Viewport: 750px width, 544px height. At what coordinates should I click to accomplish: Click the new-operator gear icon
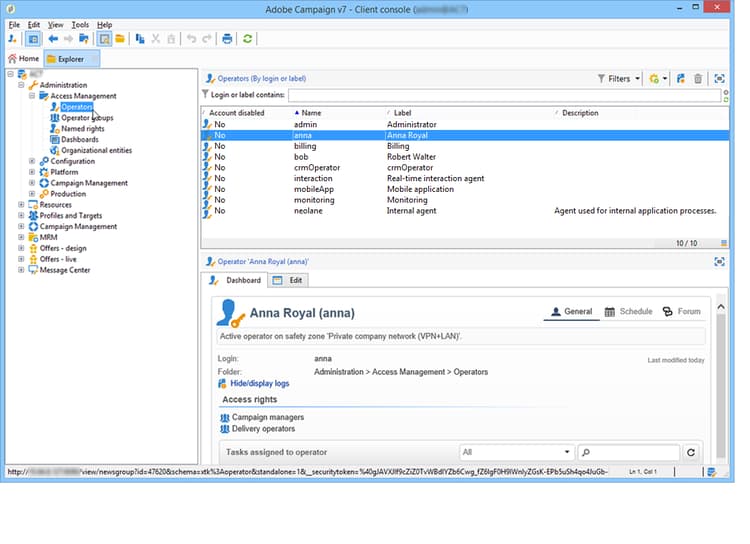pyautogui.click(x=654, y=78)
